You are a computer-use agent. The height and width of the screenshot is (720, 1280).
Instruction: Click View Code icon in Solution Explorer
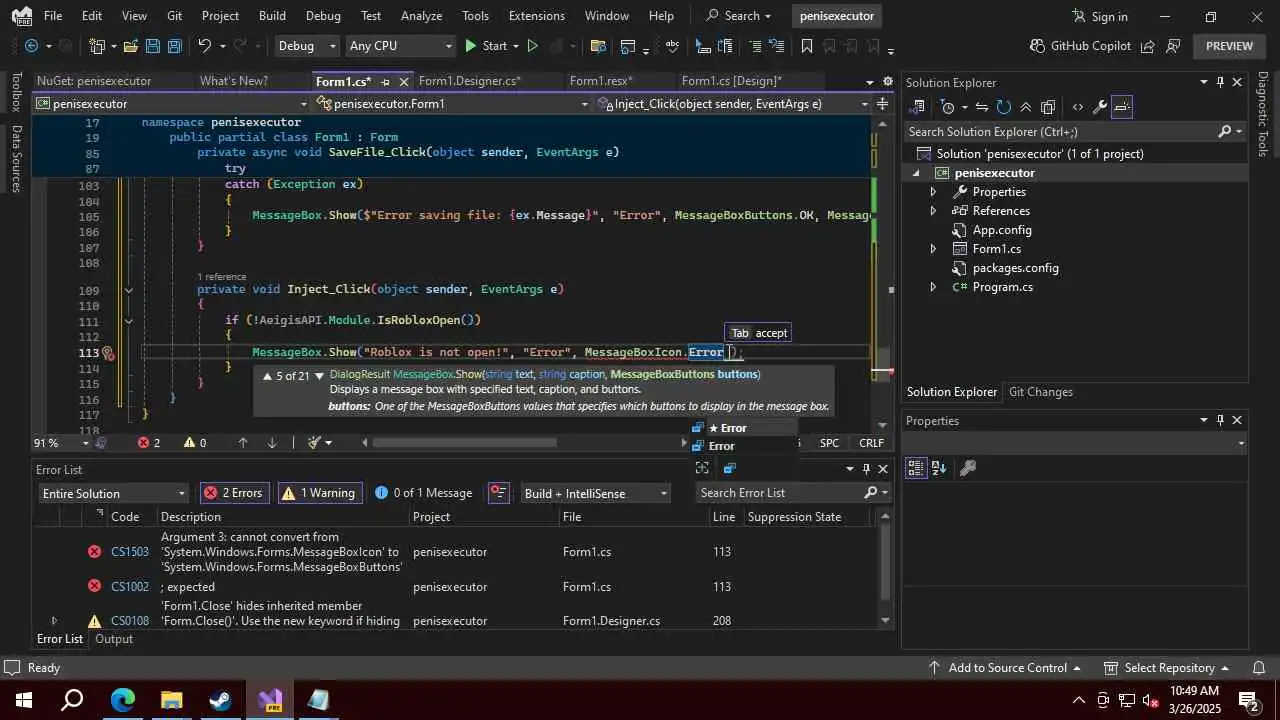click(1077, 107)
